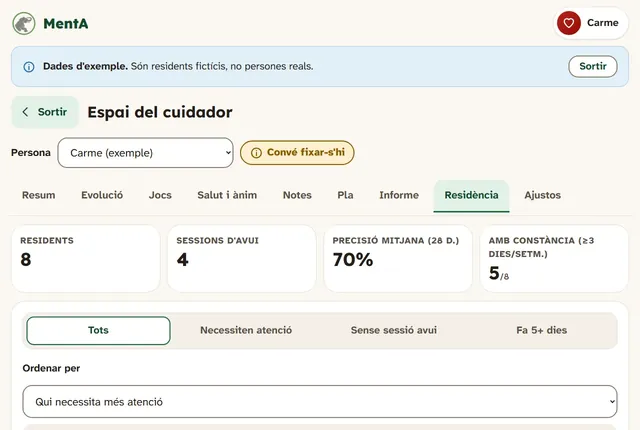Image resolution: width=640 pixels, height=430 pixels.
Task: Filter by Necessiten atenció
Action: [246, 330]
